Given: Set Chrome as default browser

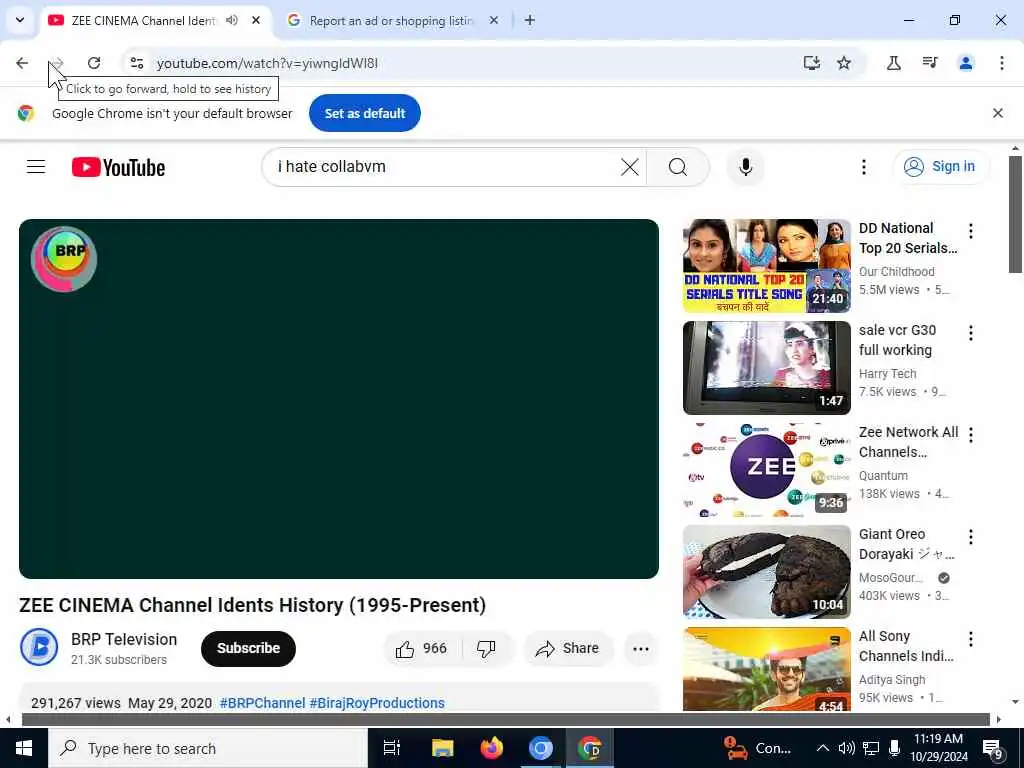Looking at the screenshot, I should pos(364,113).
